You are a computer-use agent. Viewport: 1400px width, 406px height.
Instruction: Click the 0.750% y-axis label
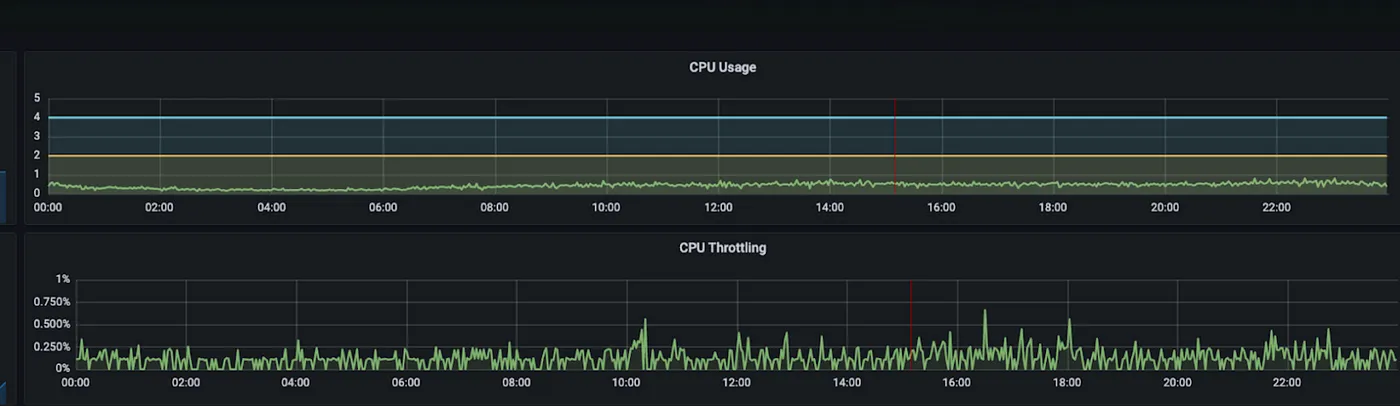pos(51,302)
